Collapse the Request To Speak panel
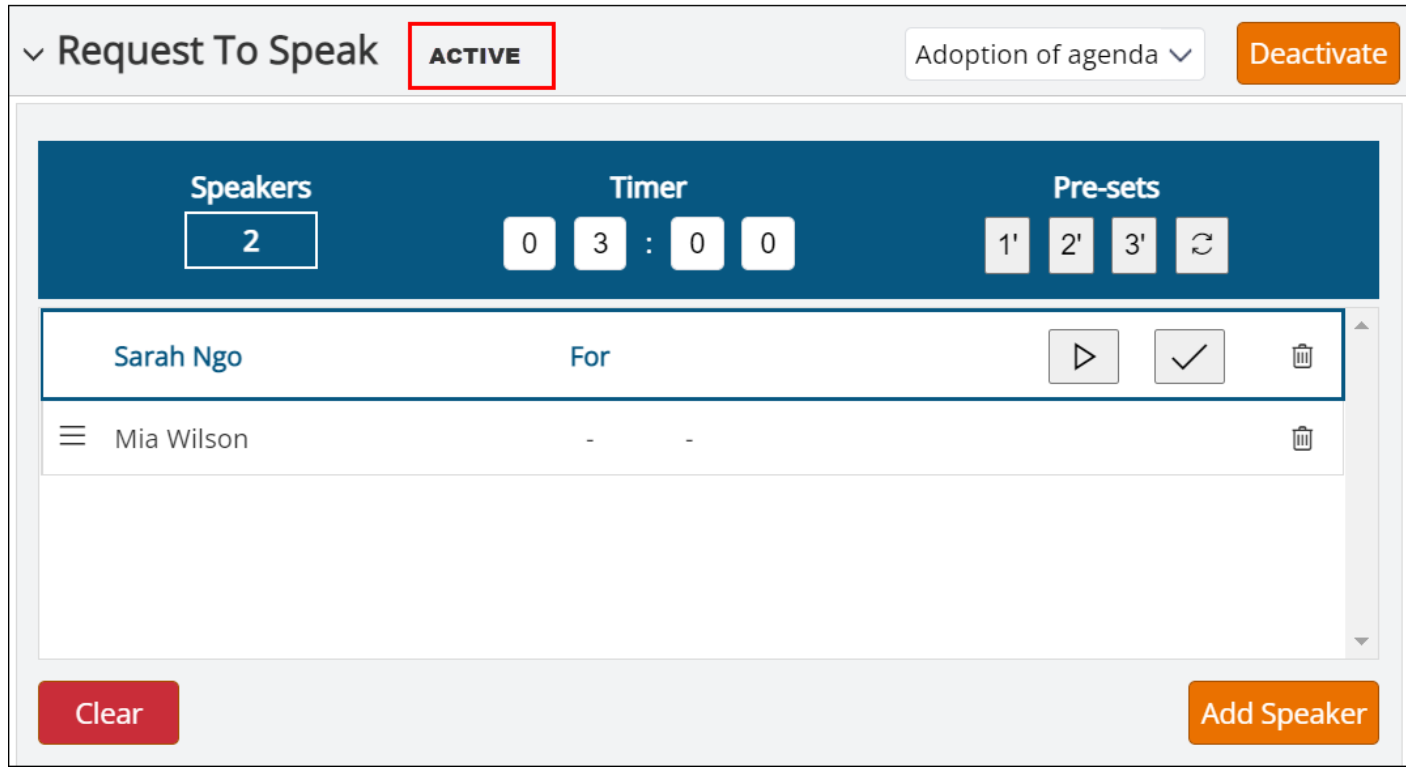1406x771 pixels. [34, 54]
